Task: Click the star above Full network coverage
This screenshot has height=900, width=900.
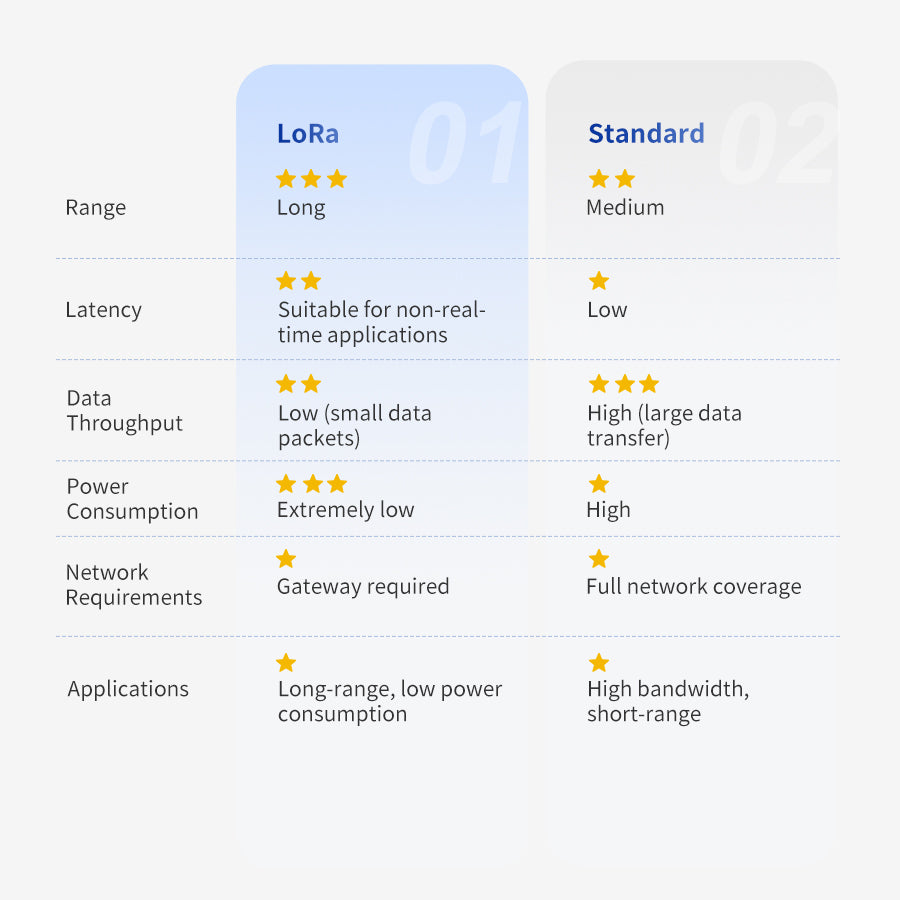Action: 599,559
